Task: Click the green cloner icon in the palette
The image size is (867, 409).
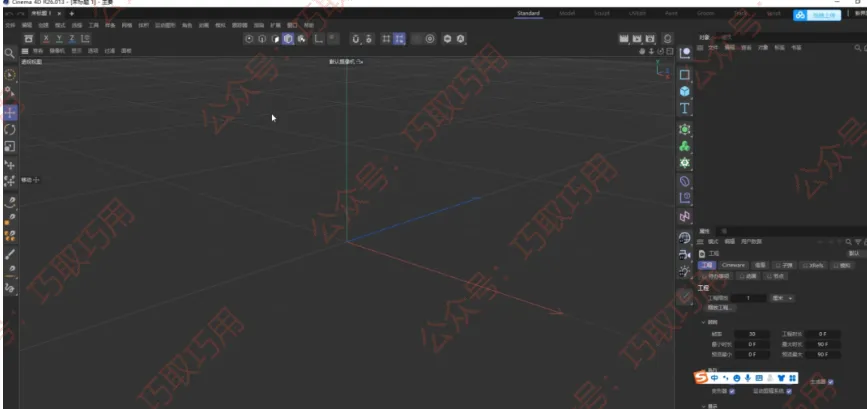Action: click(685, 146)
